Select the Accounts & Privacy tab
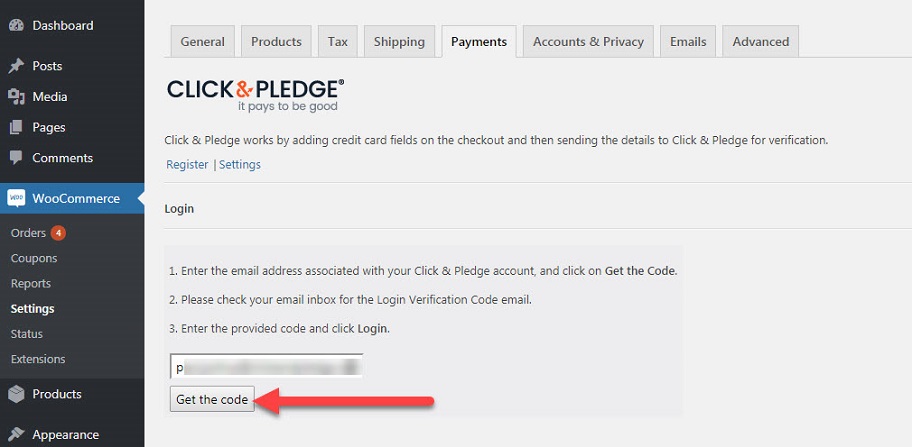Image resolution: width=912 pixels, height=447 pixels. (588, 42)
